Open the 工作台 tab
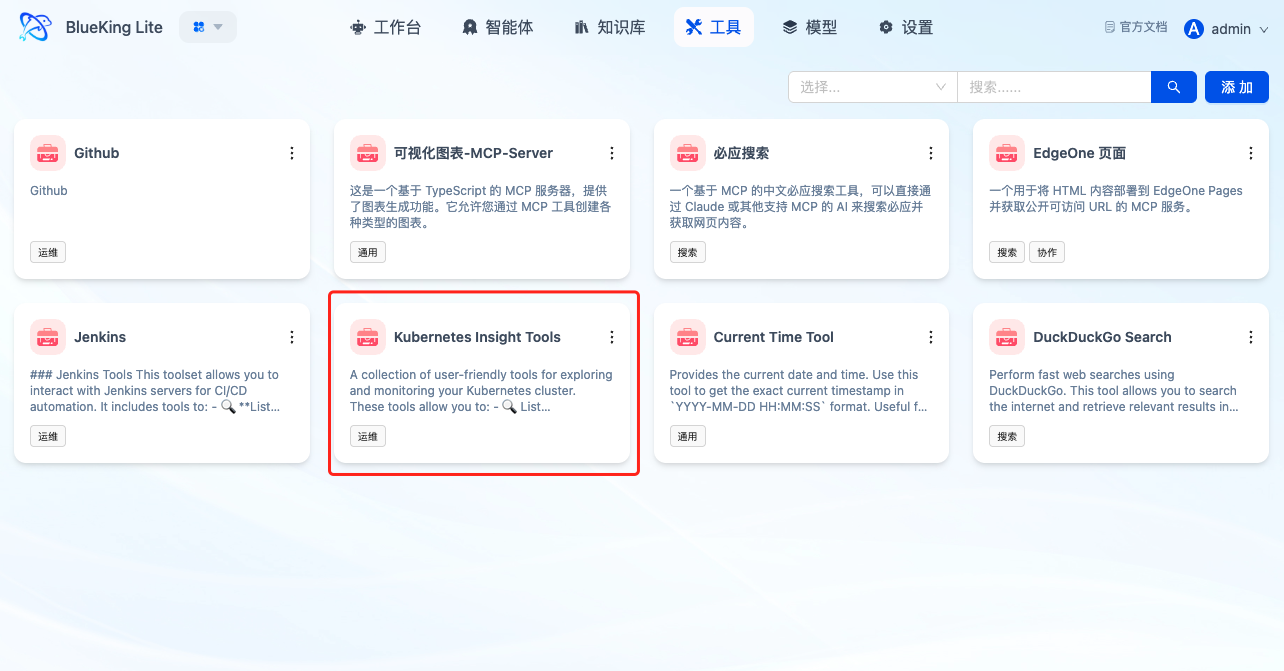 point(386,28)
